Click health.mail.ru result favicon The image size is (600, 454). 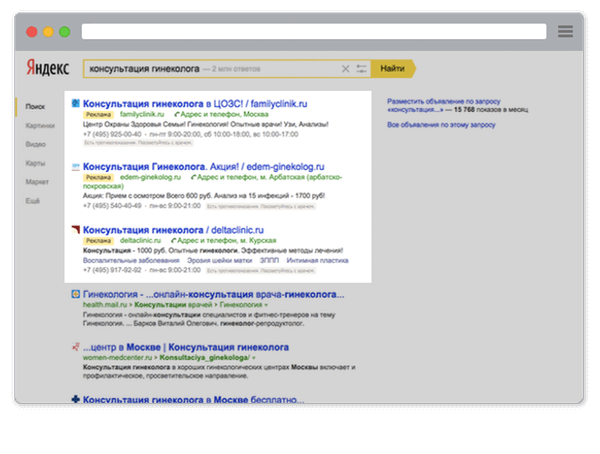pyautogui.click(x=76, y=294)
